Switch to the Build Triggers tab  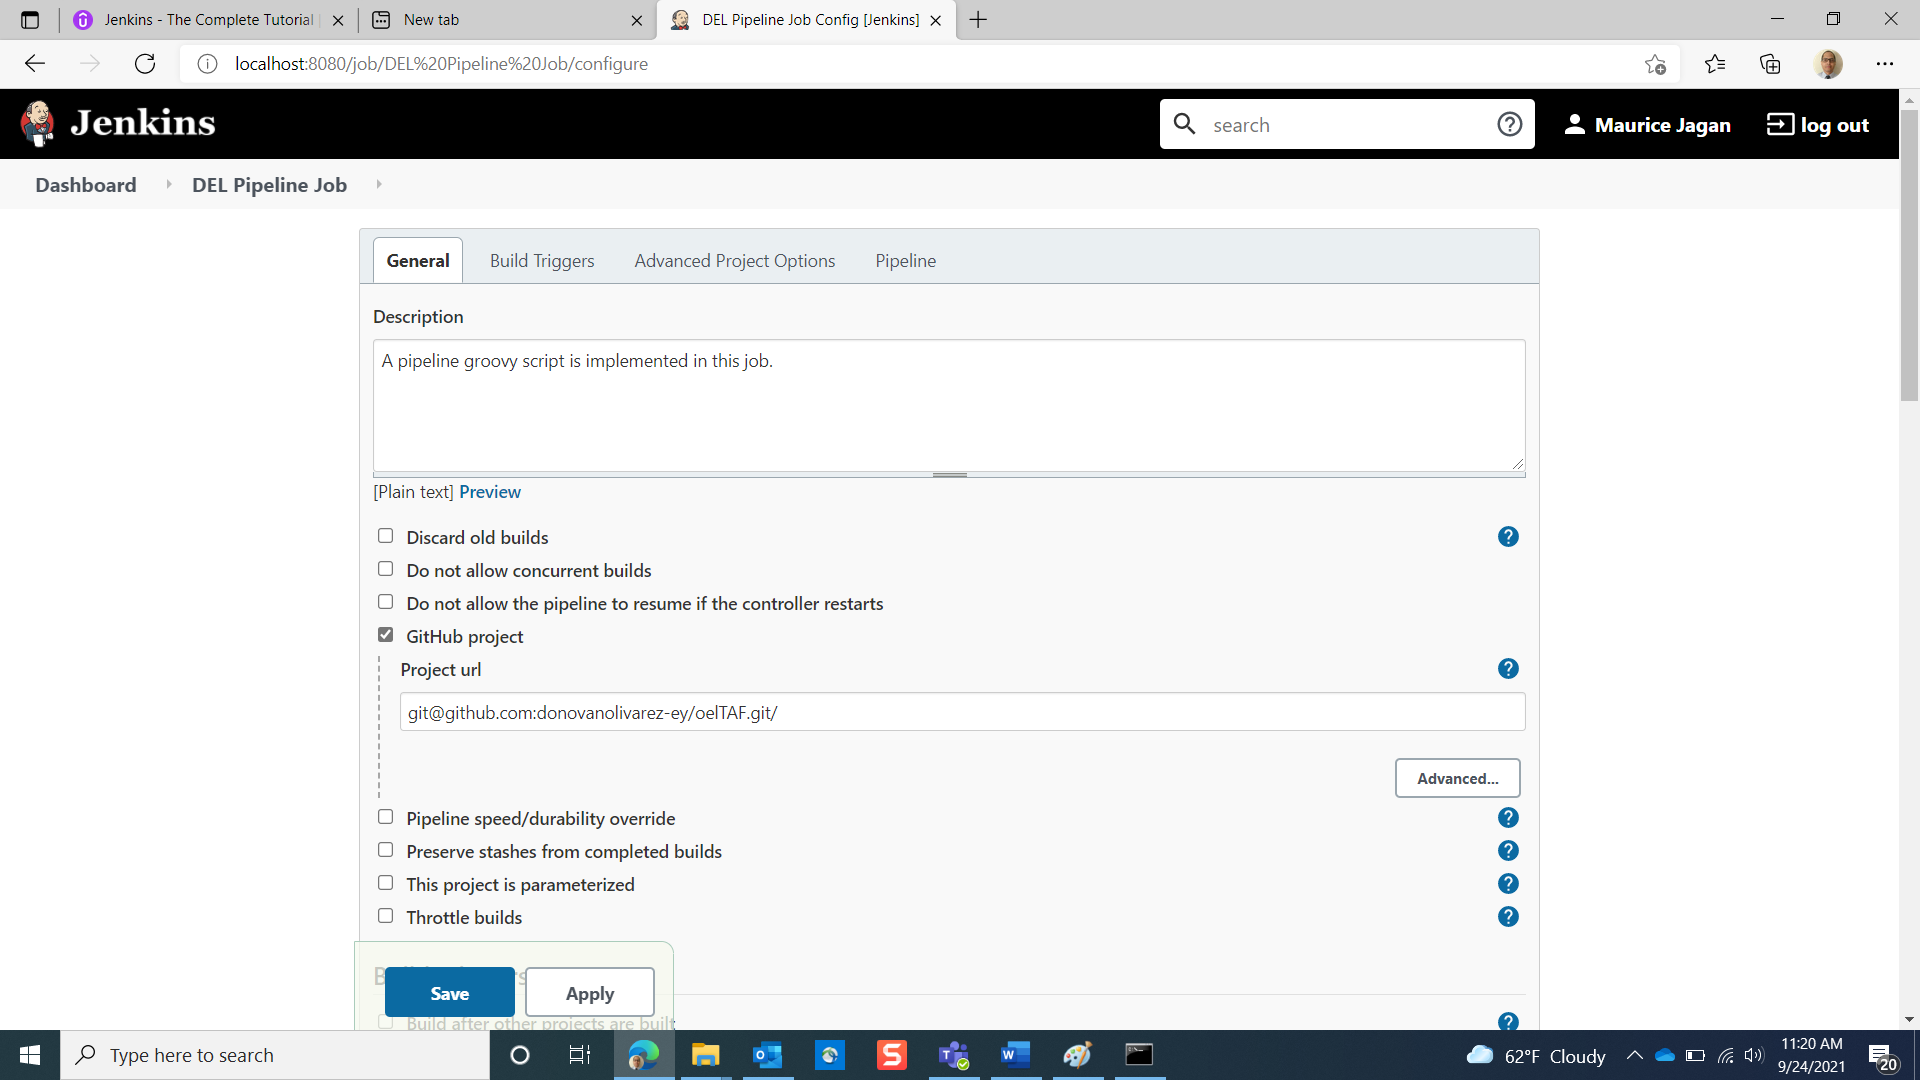[x=541, y=261]
